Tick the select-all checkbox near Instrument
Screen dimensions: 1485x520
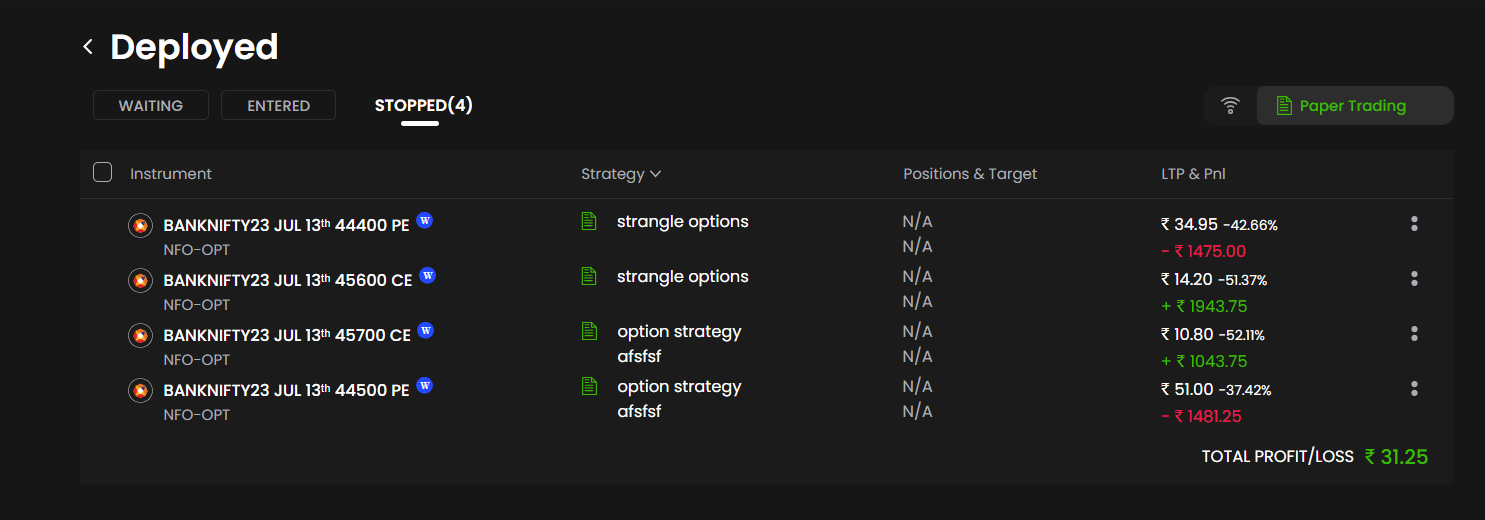point(102,172)
